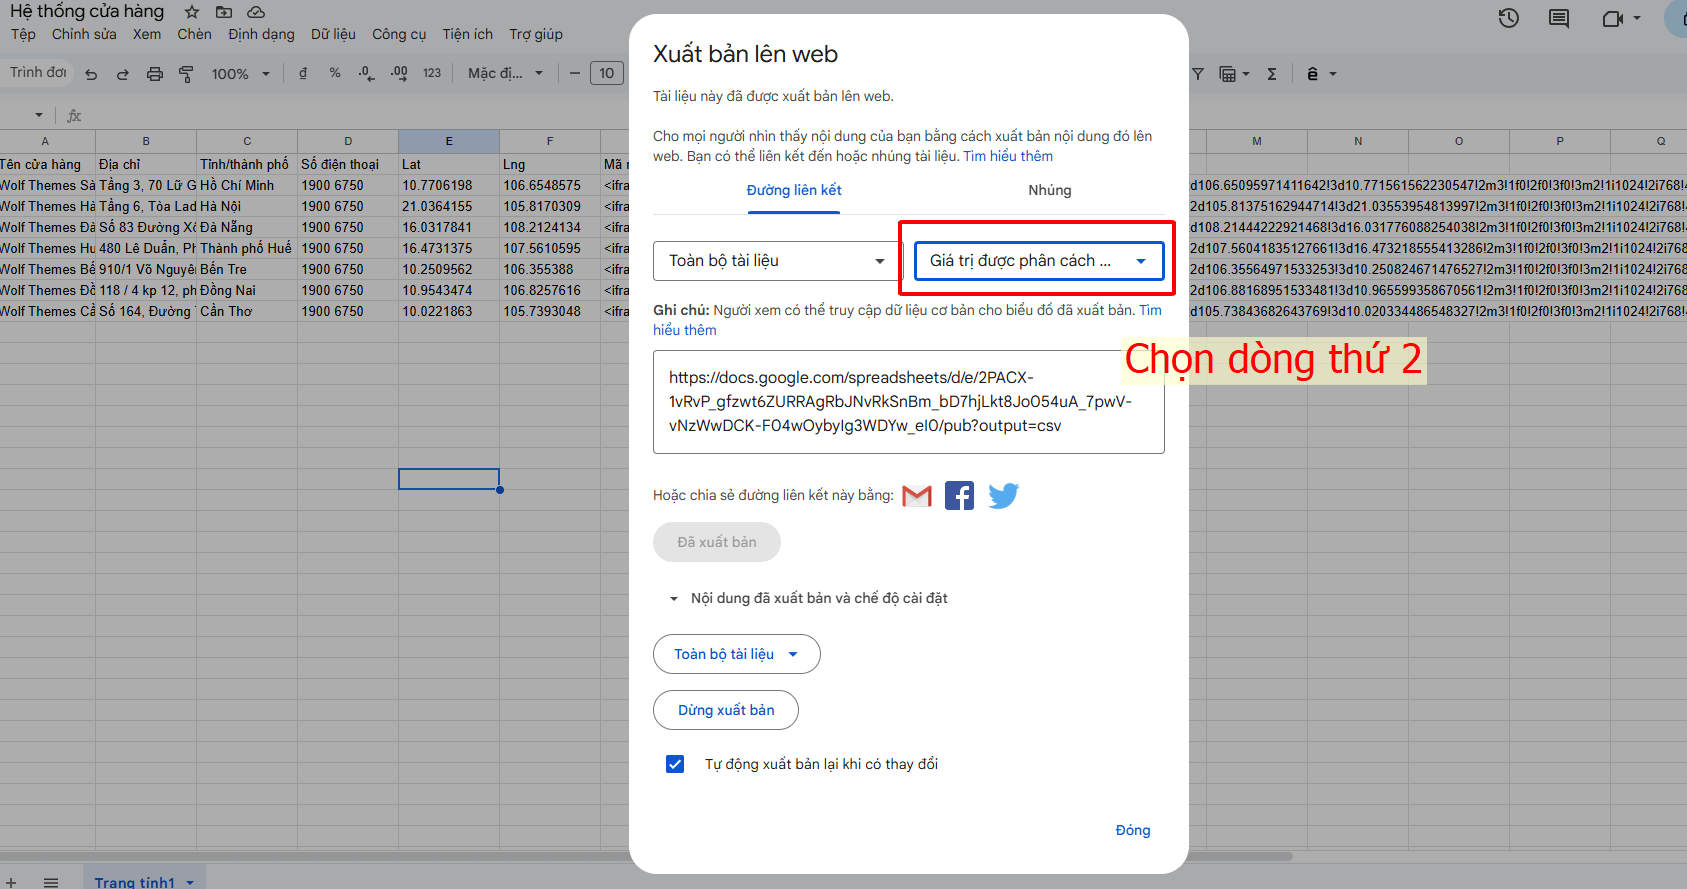Screen dimensions: 1687x889
Task: Collapse the Nội dung đã xuất bản section
Action: click(x=673, y=598)
